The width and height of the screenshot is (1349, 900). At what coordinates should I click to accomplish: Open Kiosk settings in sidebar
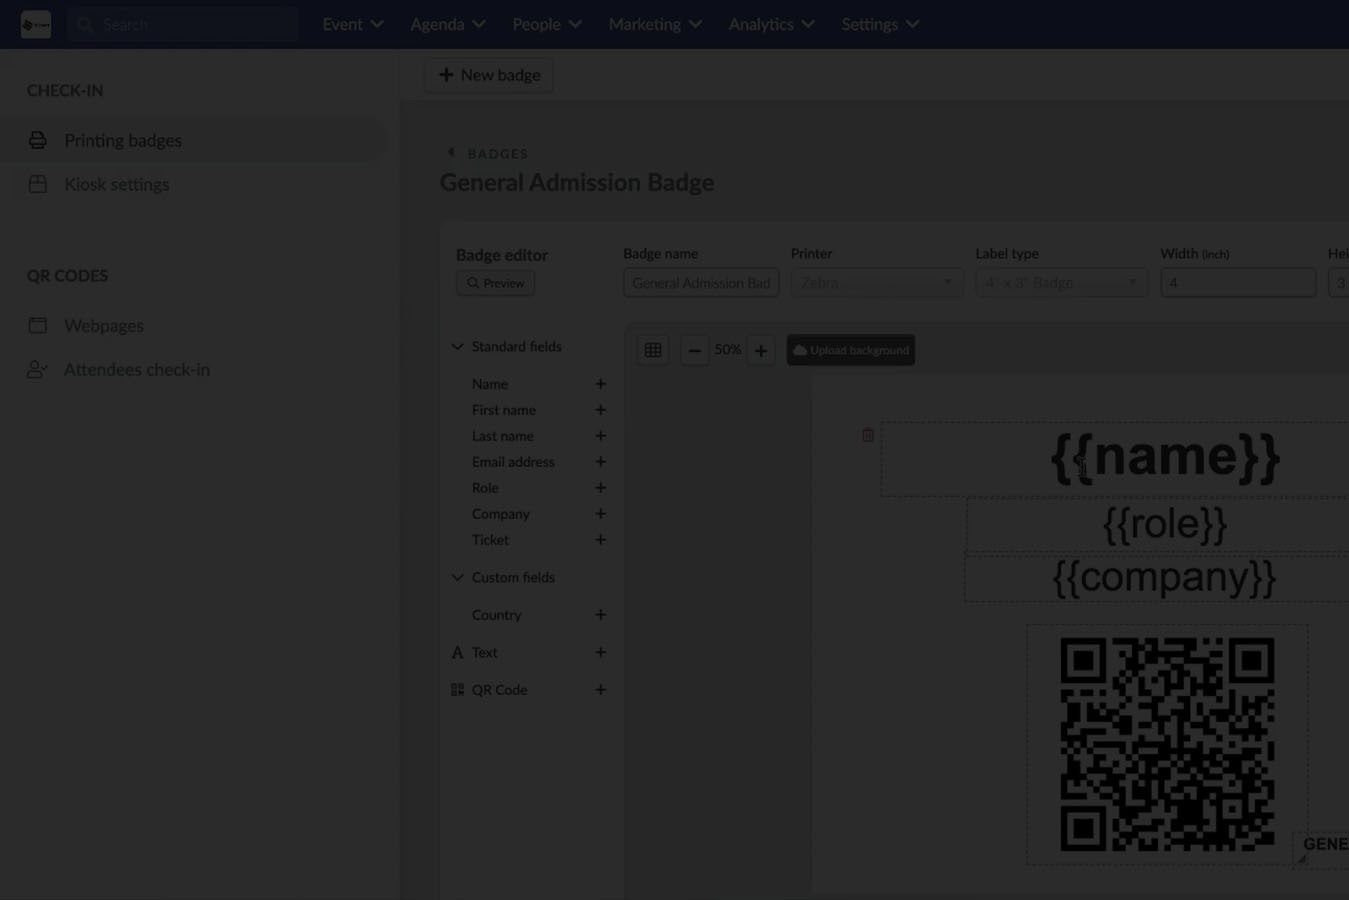116,184
